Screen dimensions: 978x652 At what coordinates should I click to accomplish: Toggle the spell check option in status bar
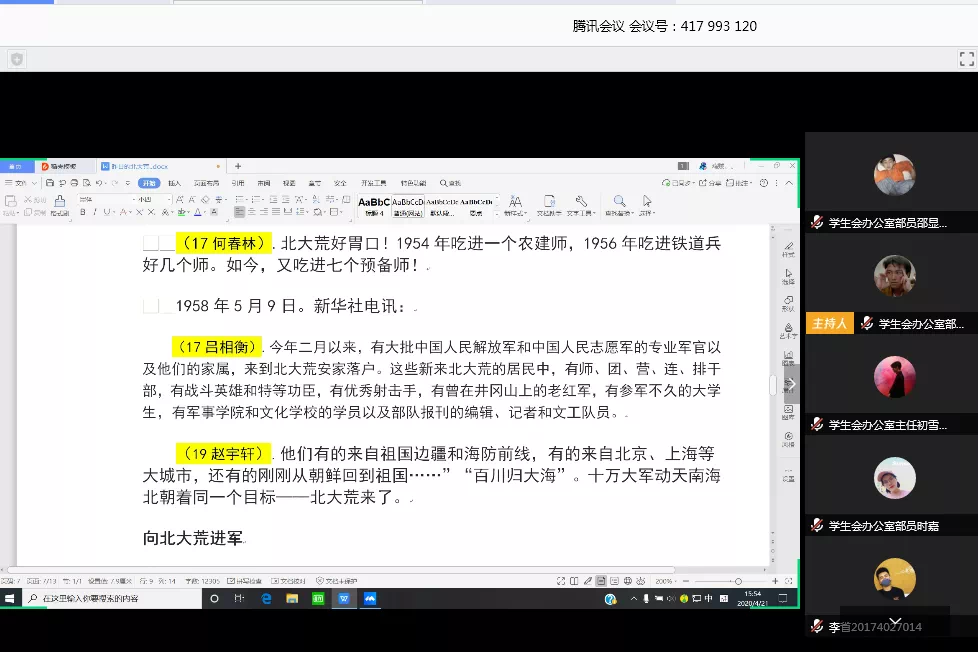(246, 581)
